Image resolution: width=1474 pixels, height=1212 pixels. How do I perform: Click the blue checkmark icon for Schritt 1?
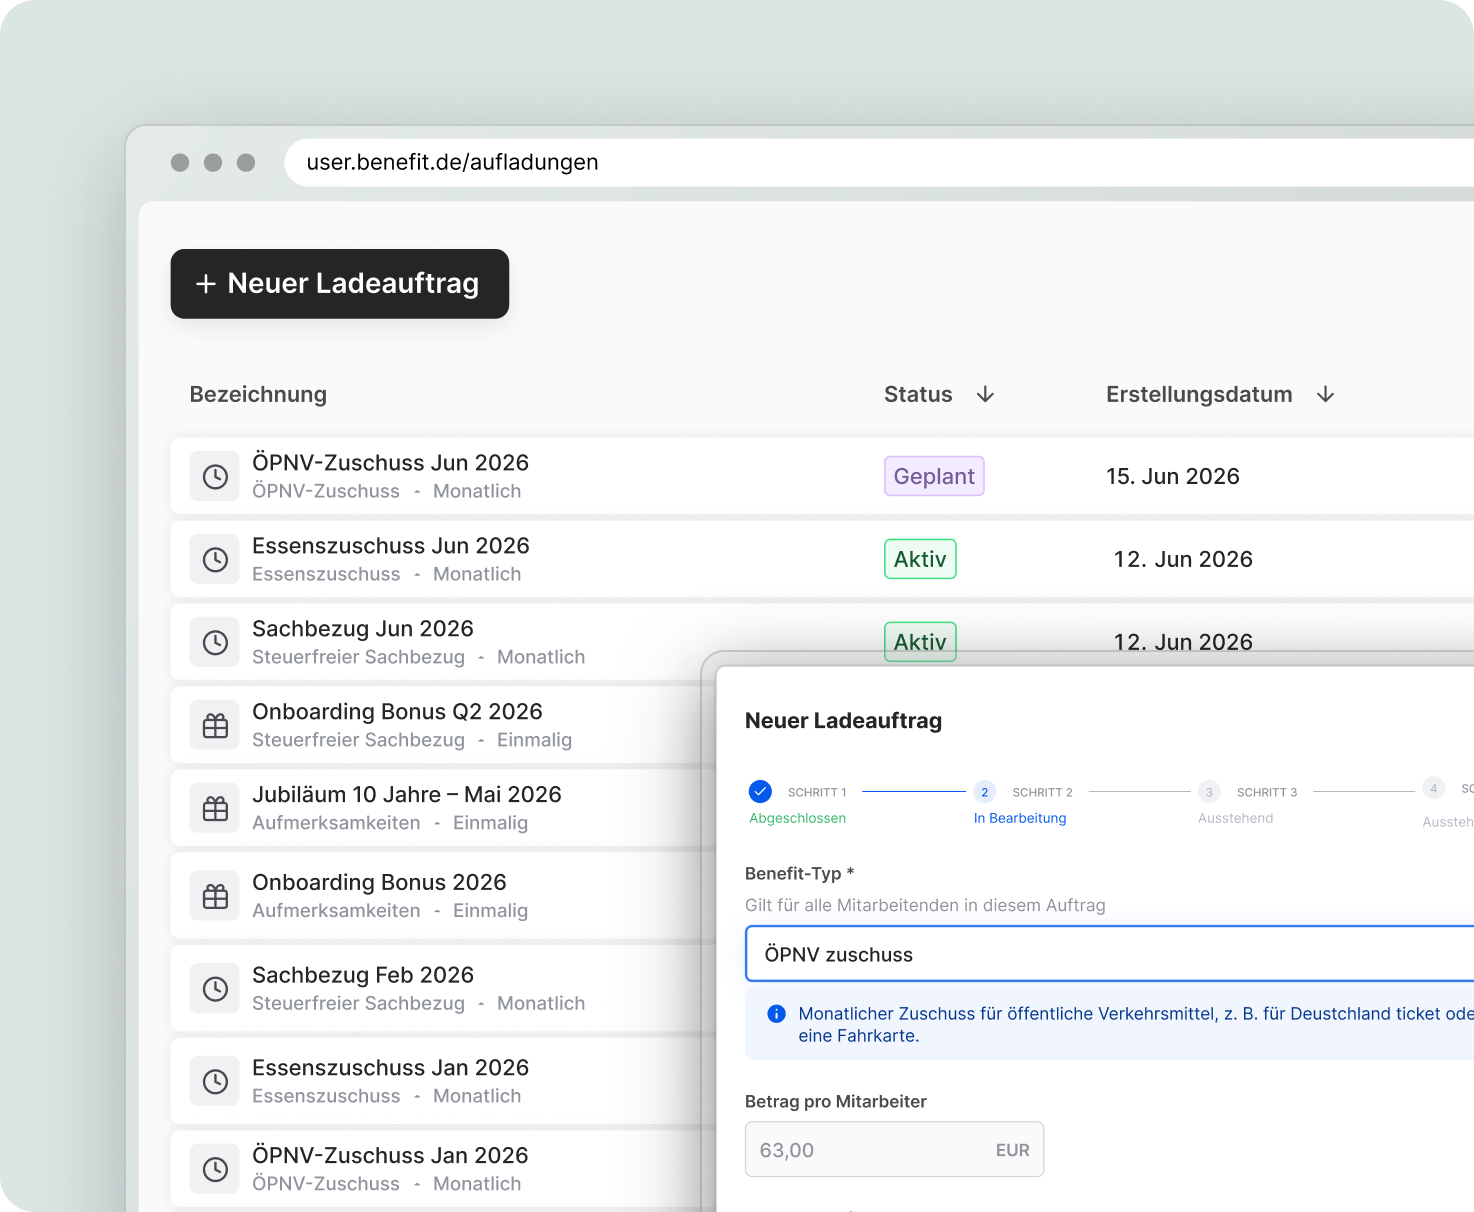coord(760,792)
